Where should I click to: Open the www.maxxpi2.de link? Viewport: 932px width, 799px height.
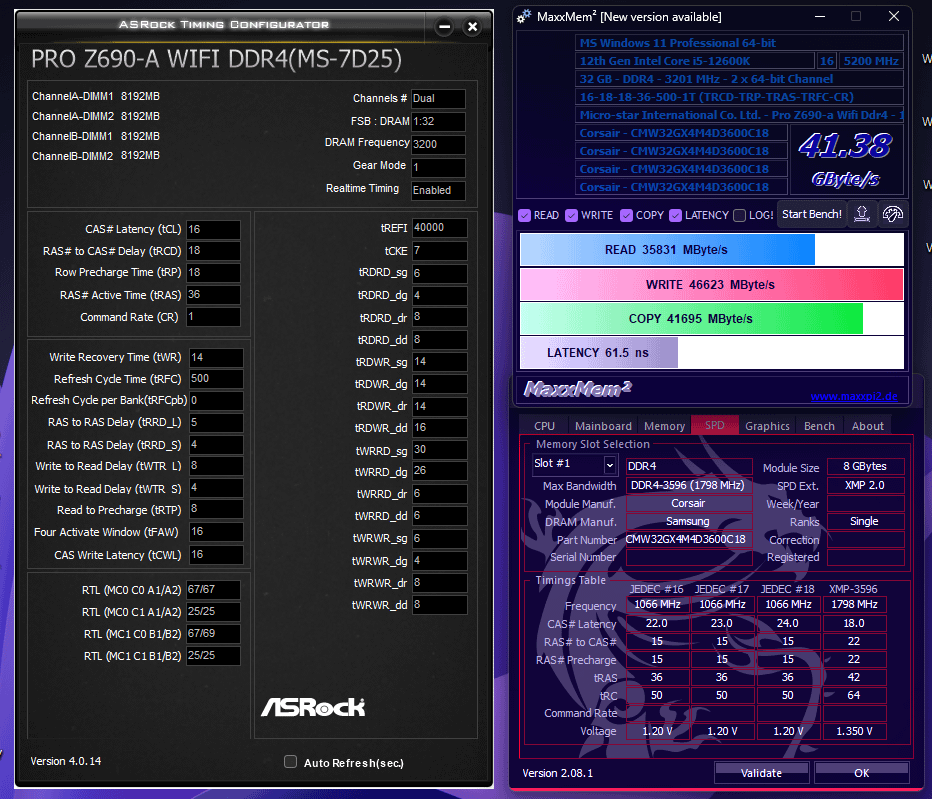pos(854,397)
